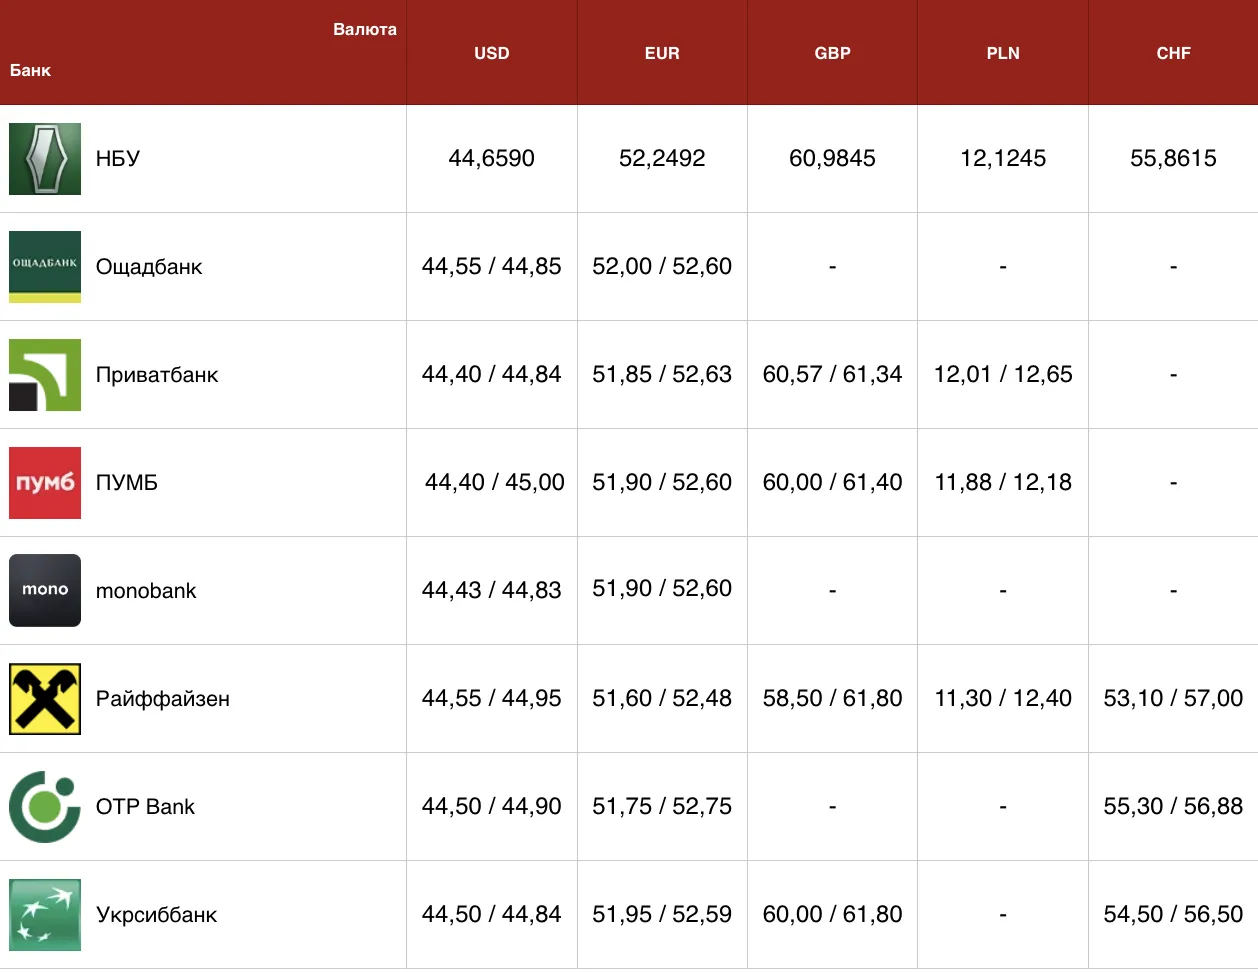The height and width of the screenshot is (972, 1258).
Task: Select the CHF column header
Action: [x=1174, y=53]
